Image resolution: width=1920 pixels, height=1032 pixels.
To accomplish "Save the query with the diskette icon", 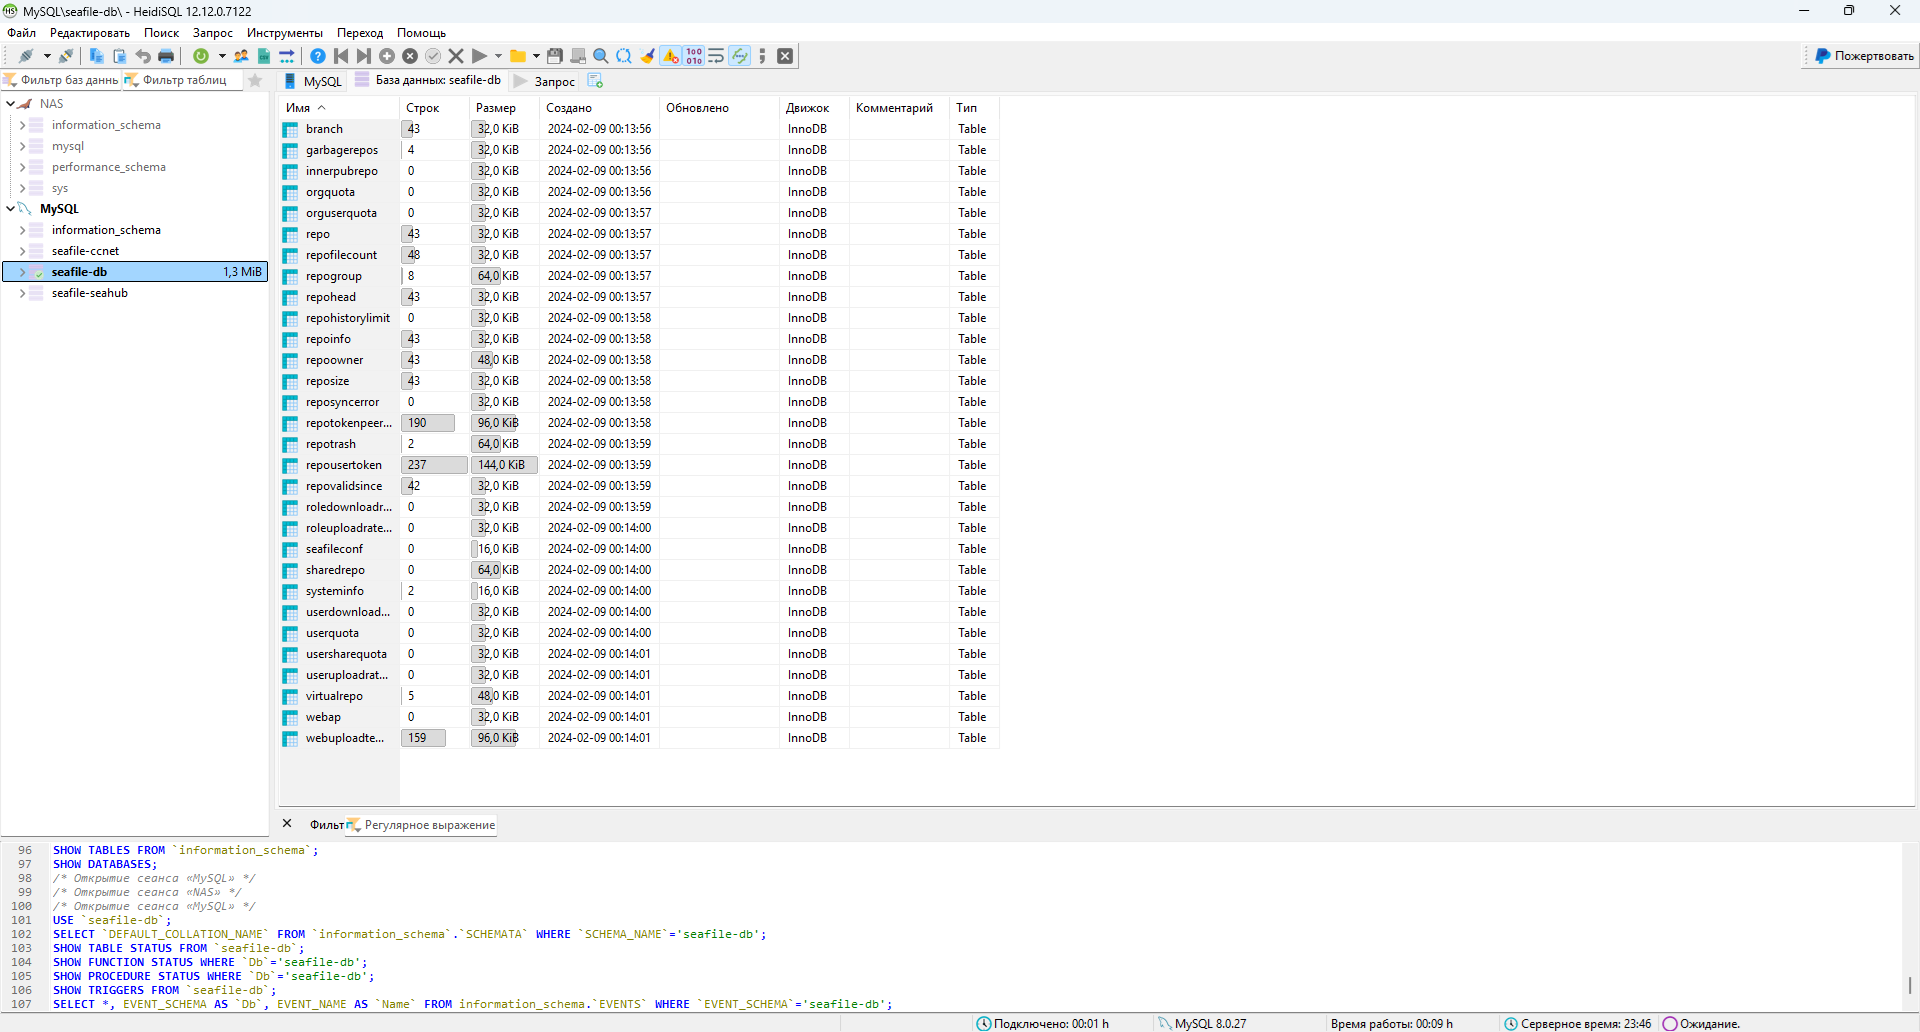I will pyautogui.click(x=554, y=56).
